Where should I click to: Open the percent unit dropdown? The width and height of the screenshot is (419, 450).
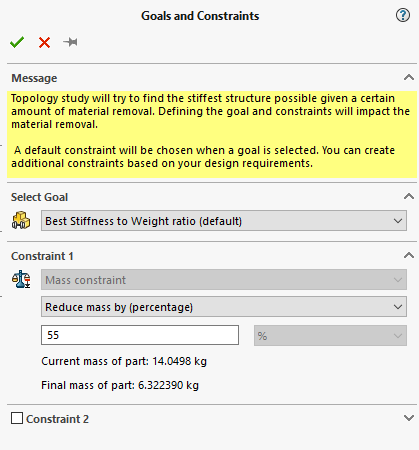tap(330, 335)
